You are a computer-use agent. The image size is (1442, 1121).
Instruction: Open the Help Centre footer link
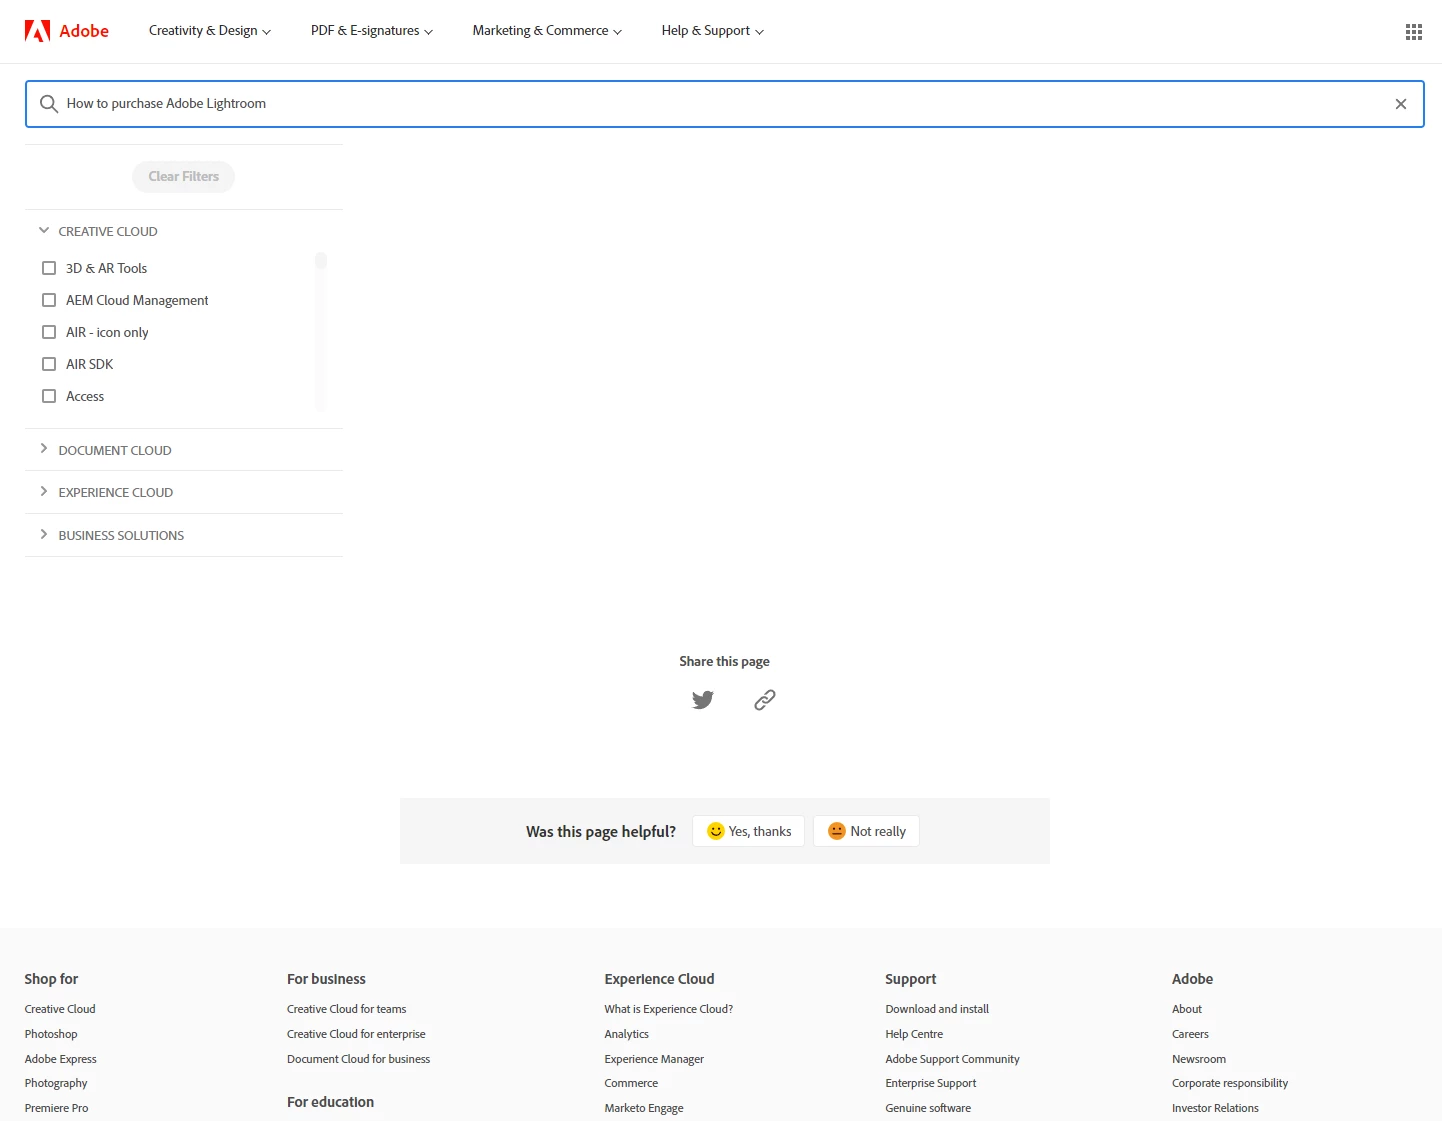(914, 1034)
